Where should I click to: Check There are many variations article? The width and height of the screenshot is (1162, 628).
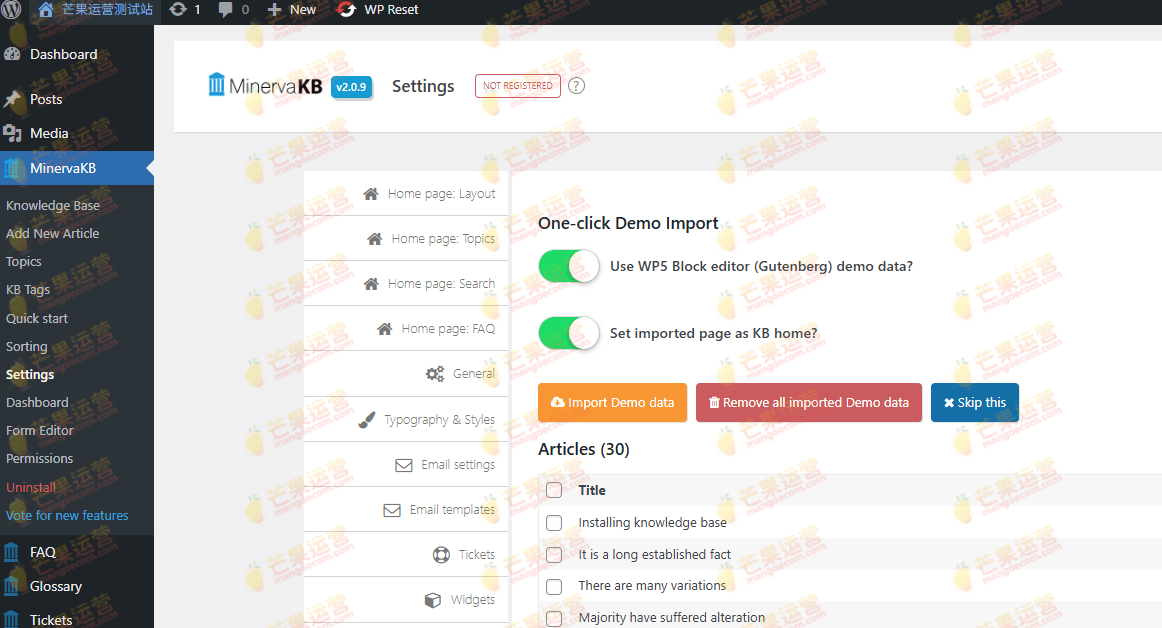554,586
